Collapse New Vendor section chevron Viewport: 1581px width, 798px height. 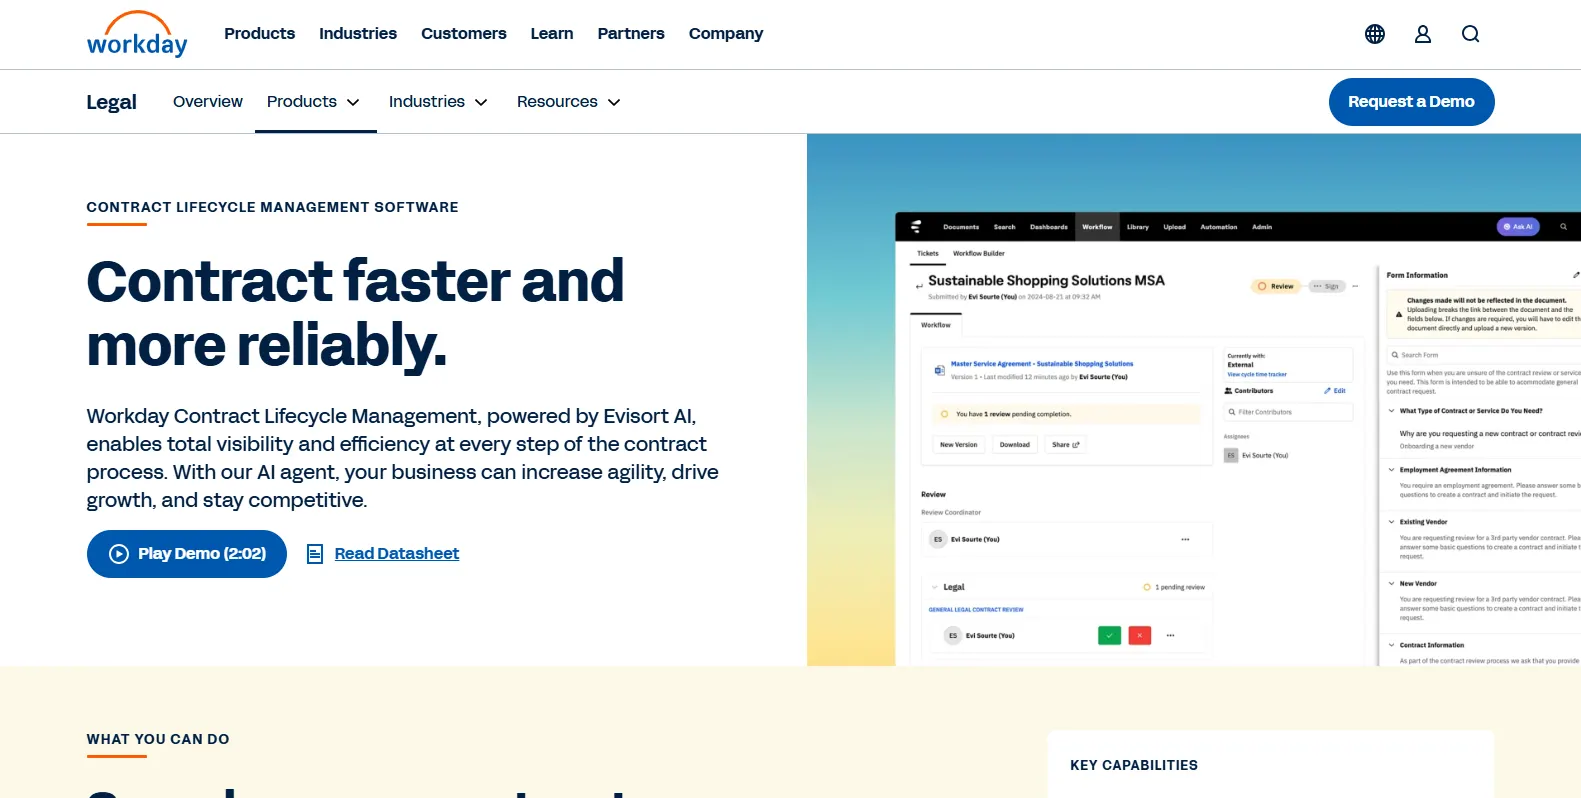tap(1391, 583)
